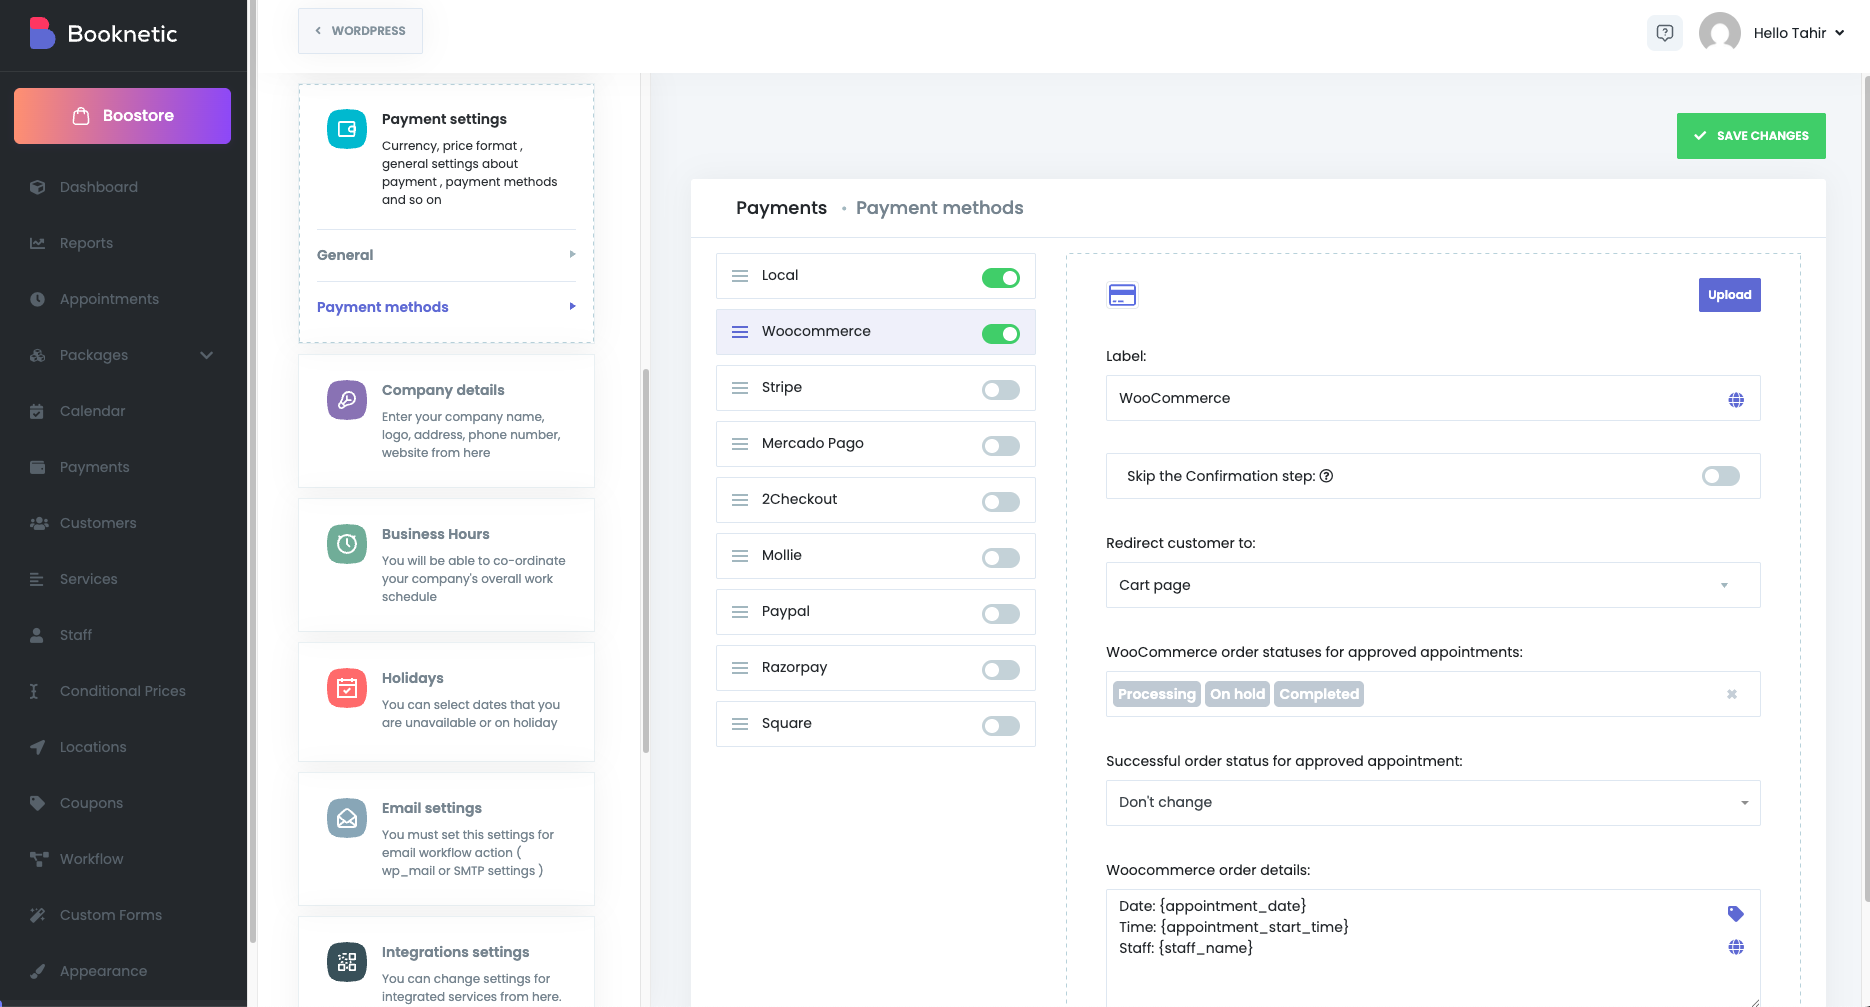Click the settings list vertical scrollbar
Viewport: 1870px width, 1007px height.
click(x=646, y=561)
